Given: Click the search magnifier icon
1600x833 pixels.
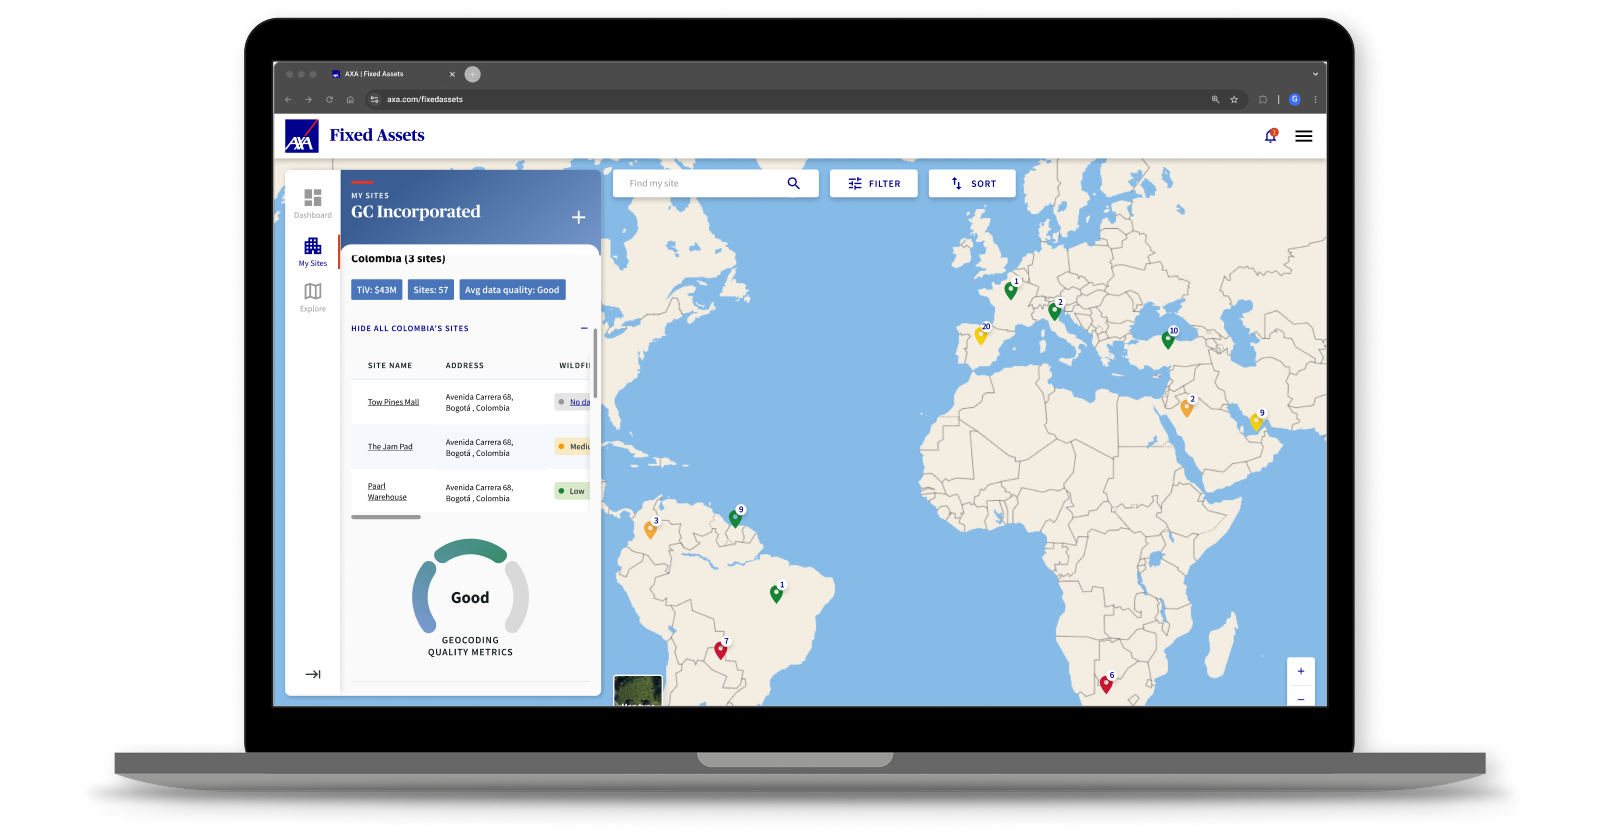Looking at the screenshot, I should (793, 183).
